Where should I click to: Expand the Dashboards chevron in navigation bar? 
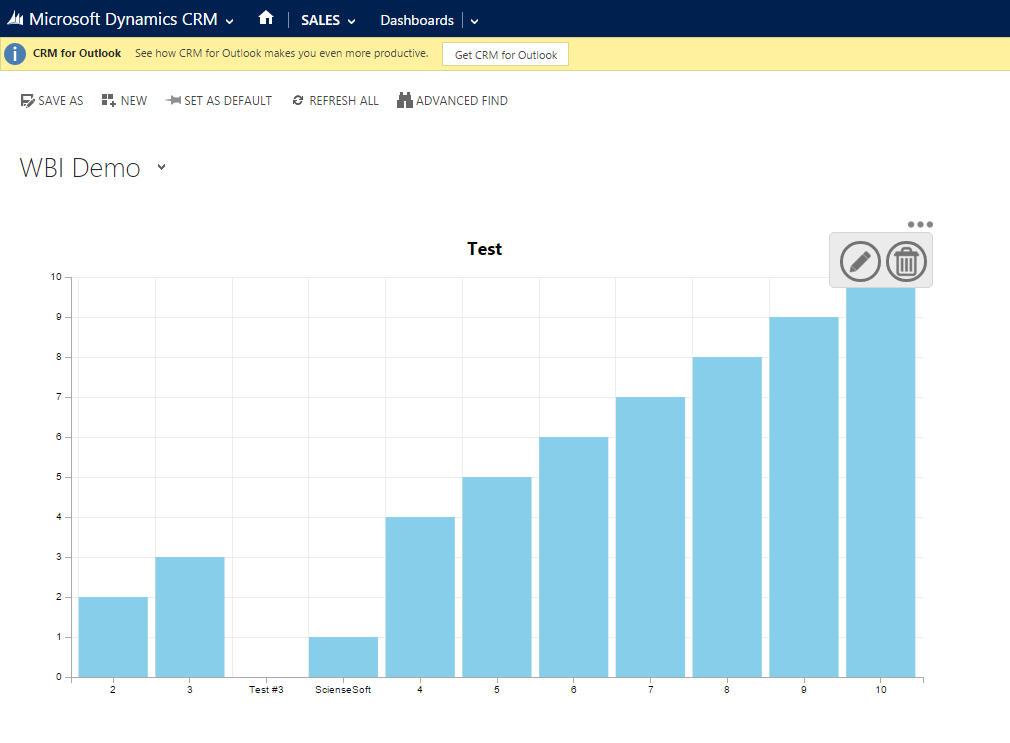474,21
